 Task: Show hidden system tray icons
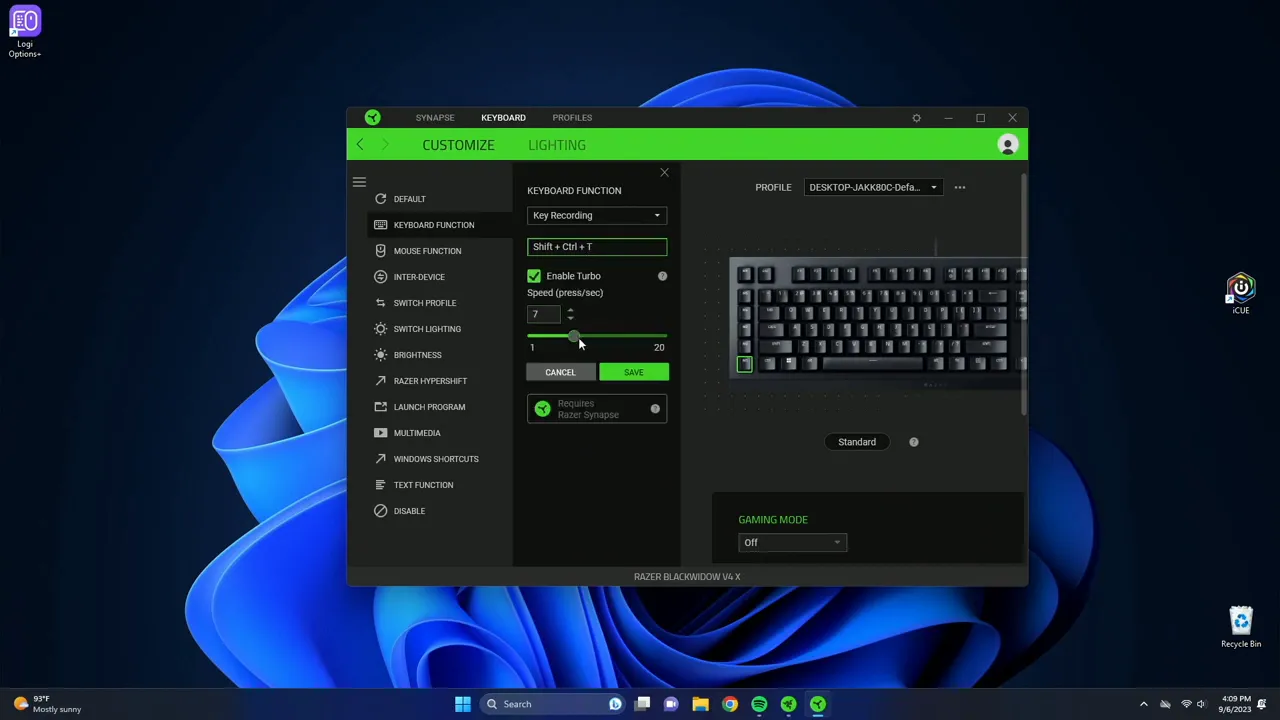pyautogui.click(x=1144, y=704)
